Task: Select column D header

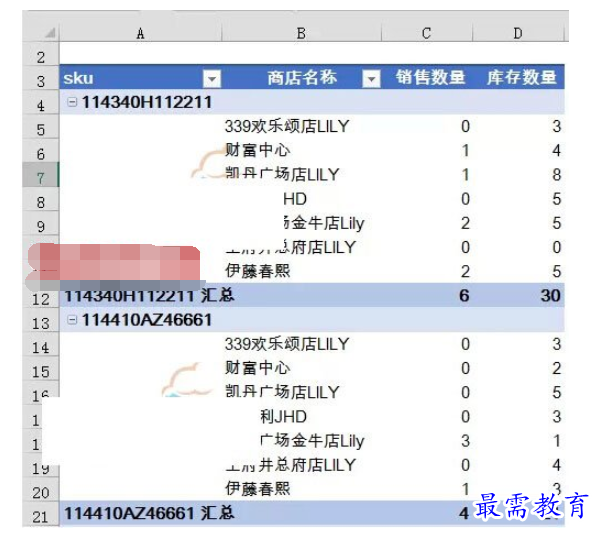Action: coord(518,34)
